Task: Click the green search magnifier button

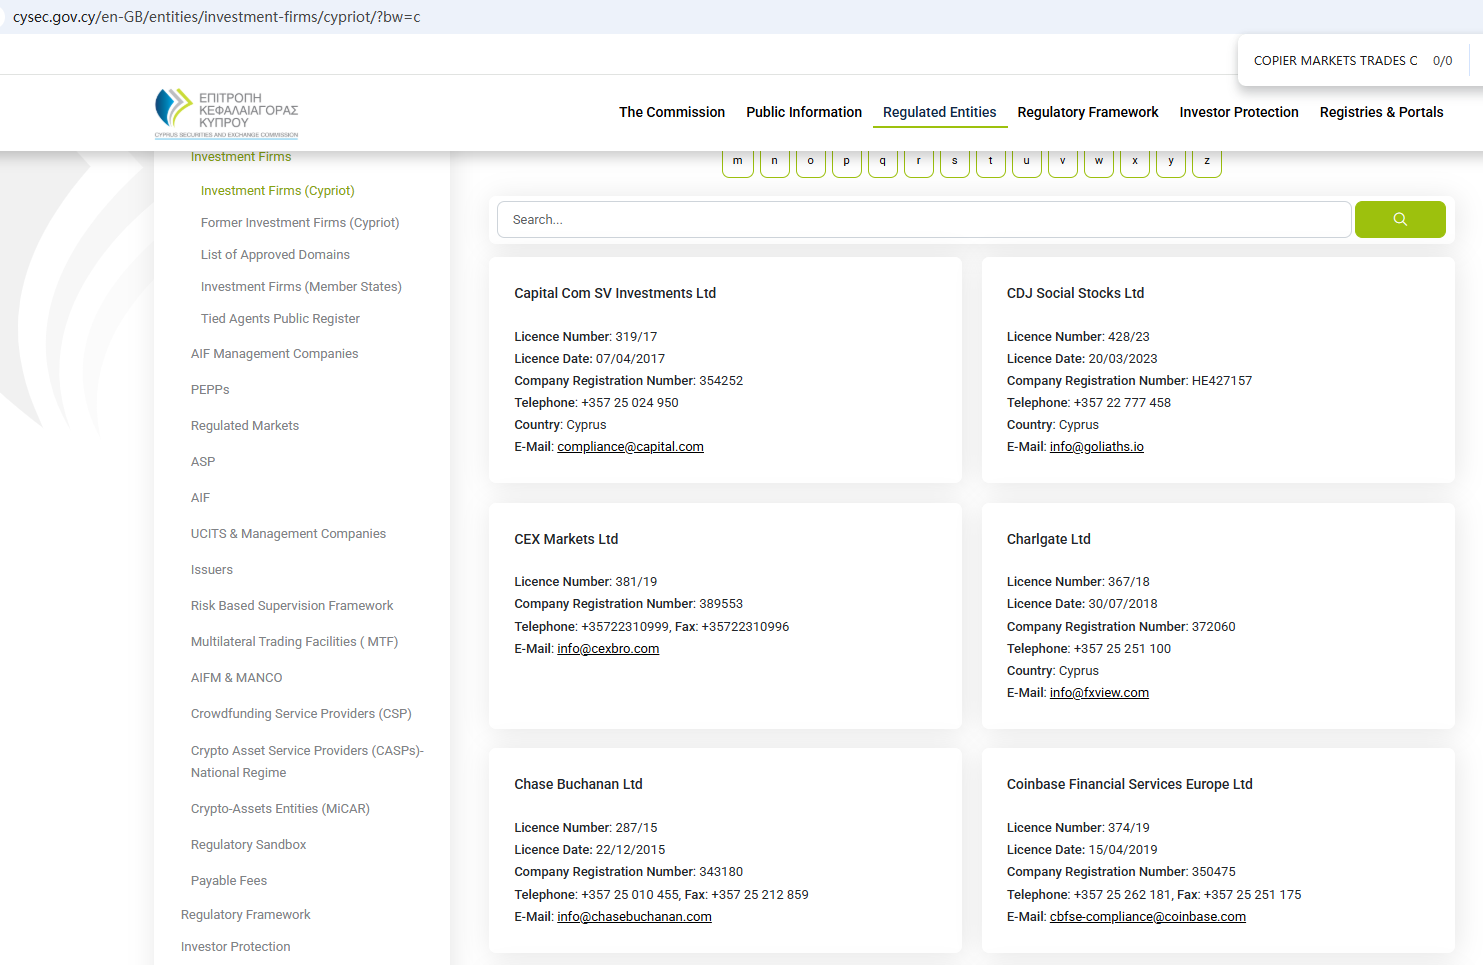Action: click(x=1399, y=220)
